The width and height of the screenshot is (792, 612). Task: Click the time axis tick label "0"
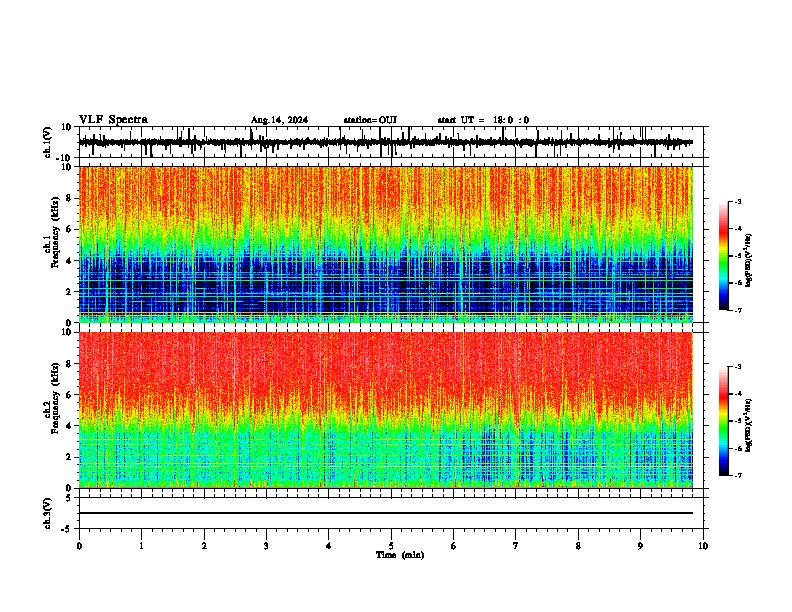click(x=79, y=546)
